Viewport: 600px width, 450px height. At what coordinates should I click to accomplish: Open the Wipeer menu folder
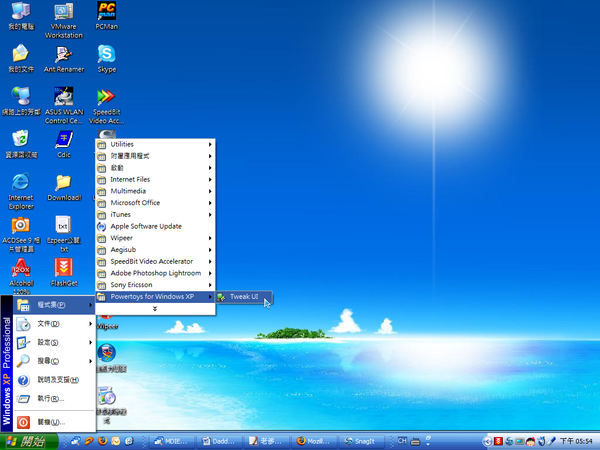pyautogui.click(x=155, y=238)
